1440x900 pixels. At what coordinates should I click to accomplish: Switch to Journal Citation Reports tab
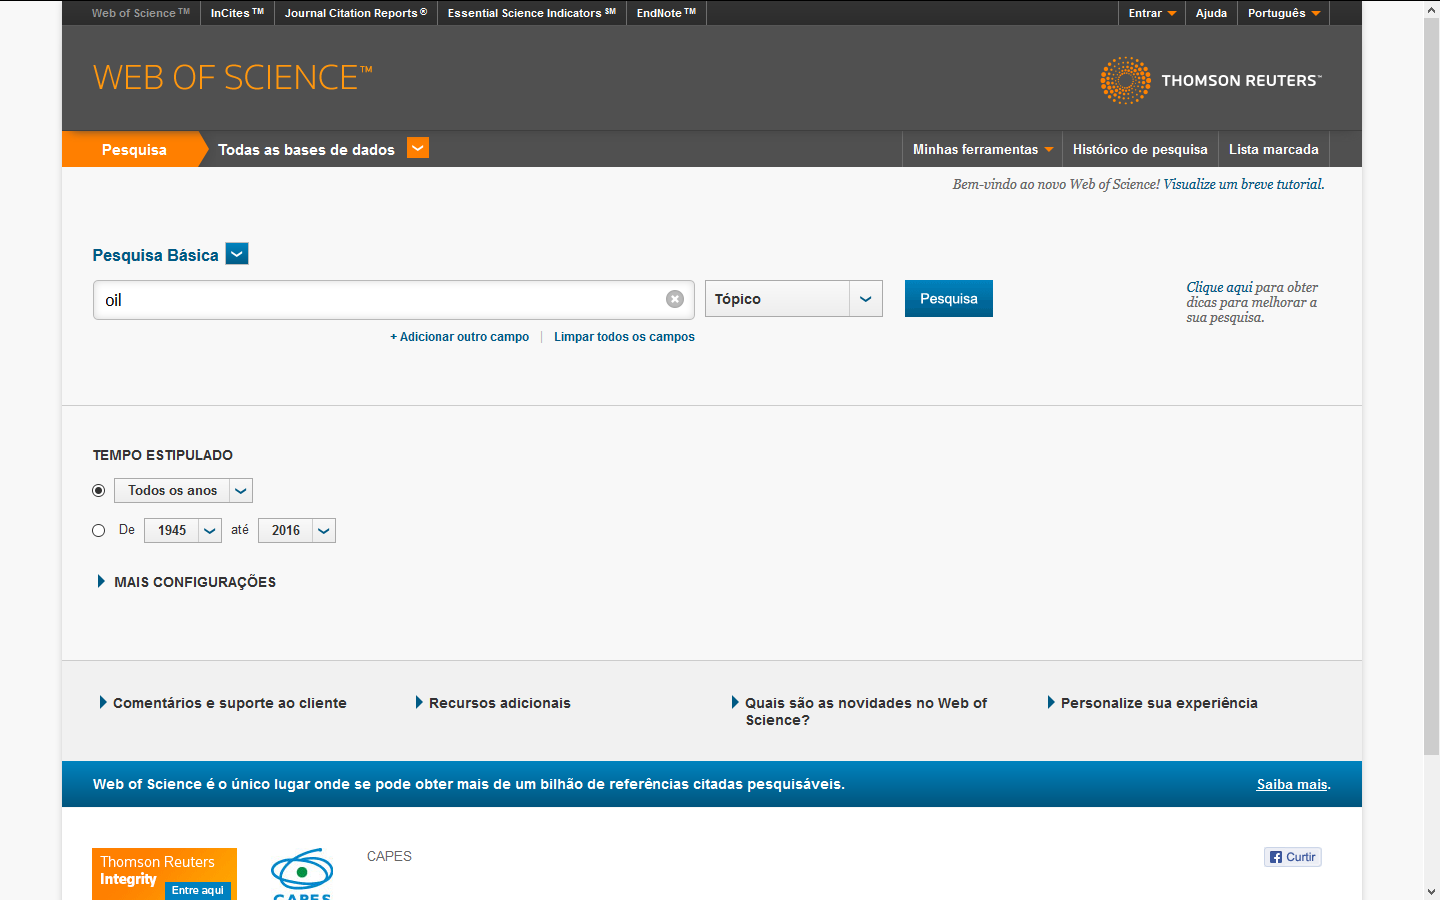coord(356,13)
